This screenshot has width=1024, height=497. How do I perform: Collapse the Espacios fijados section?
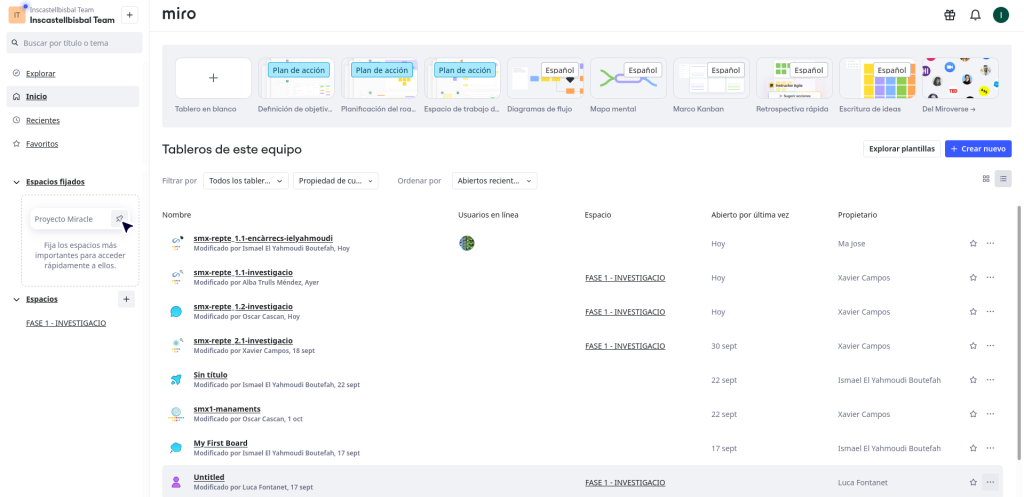[17, 182]
